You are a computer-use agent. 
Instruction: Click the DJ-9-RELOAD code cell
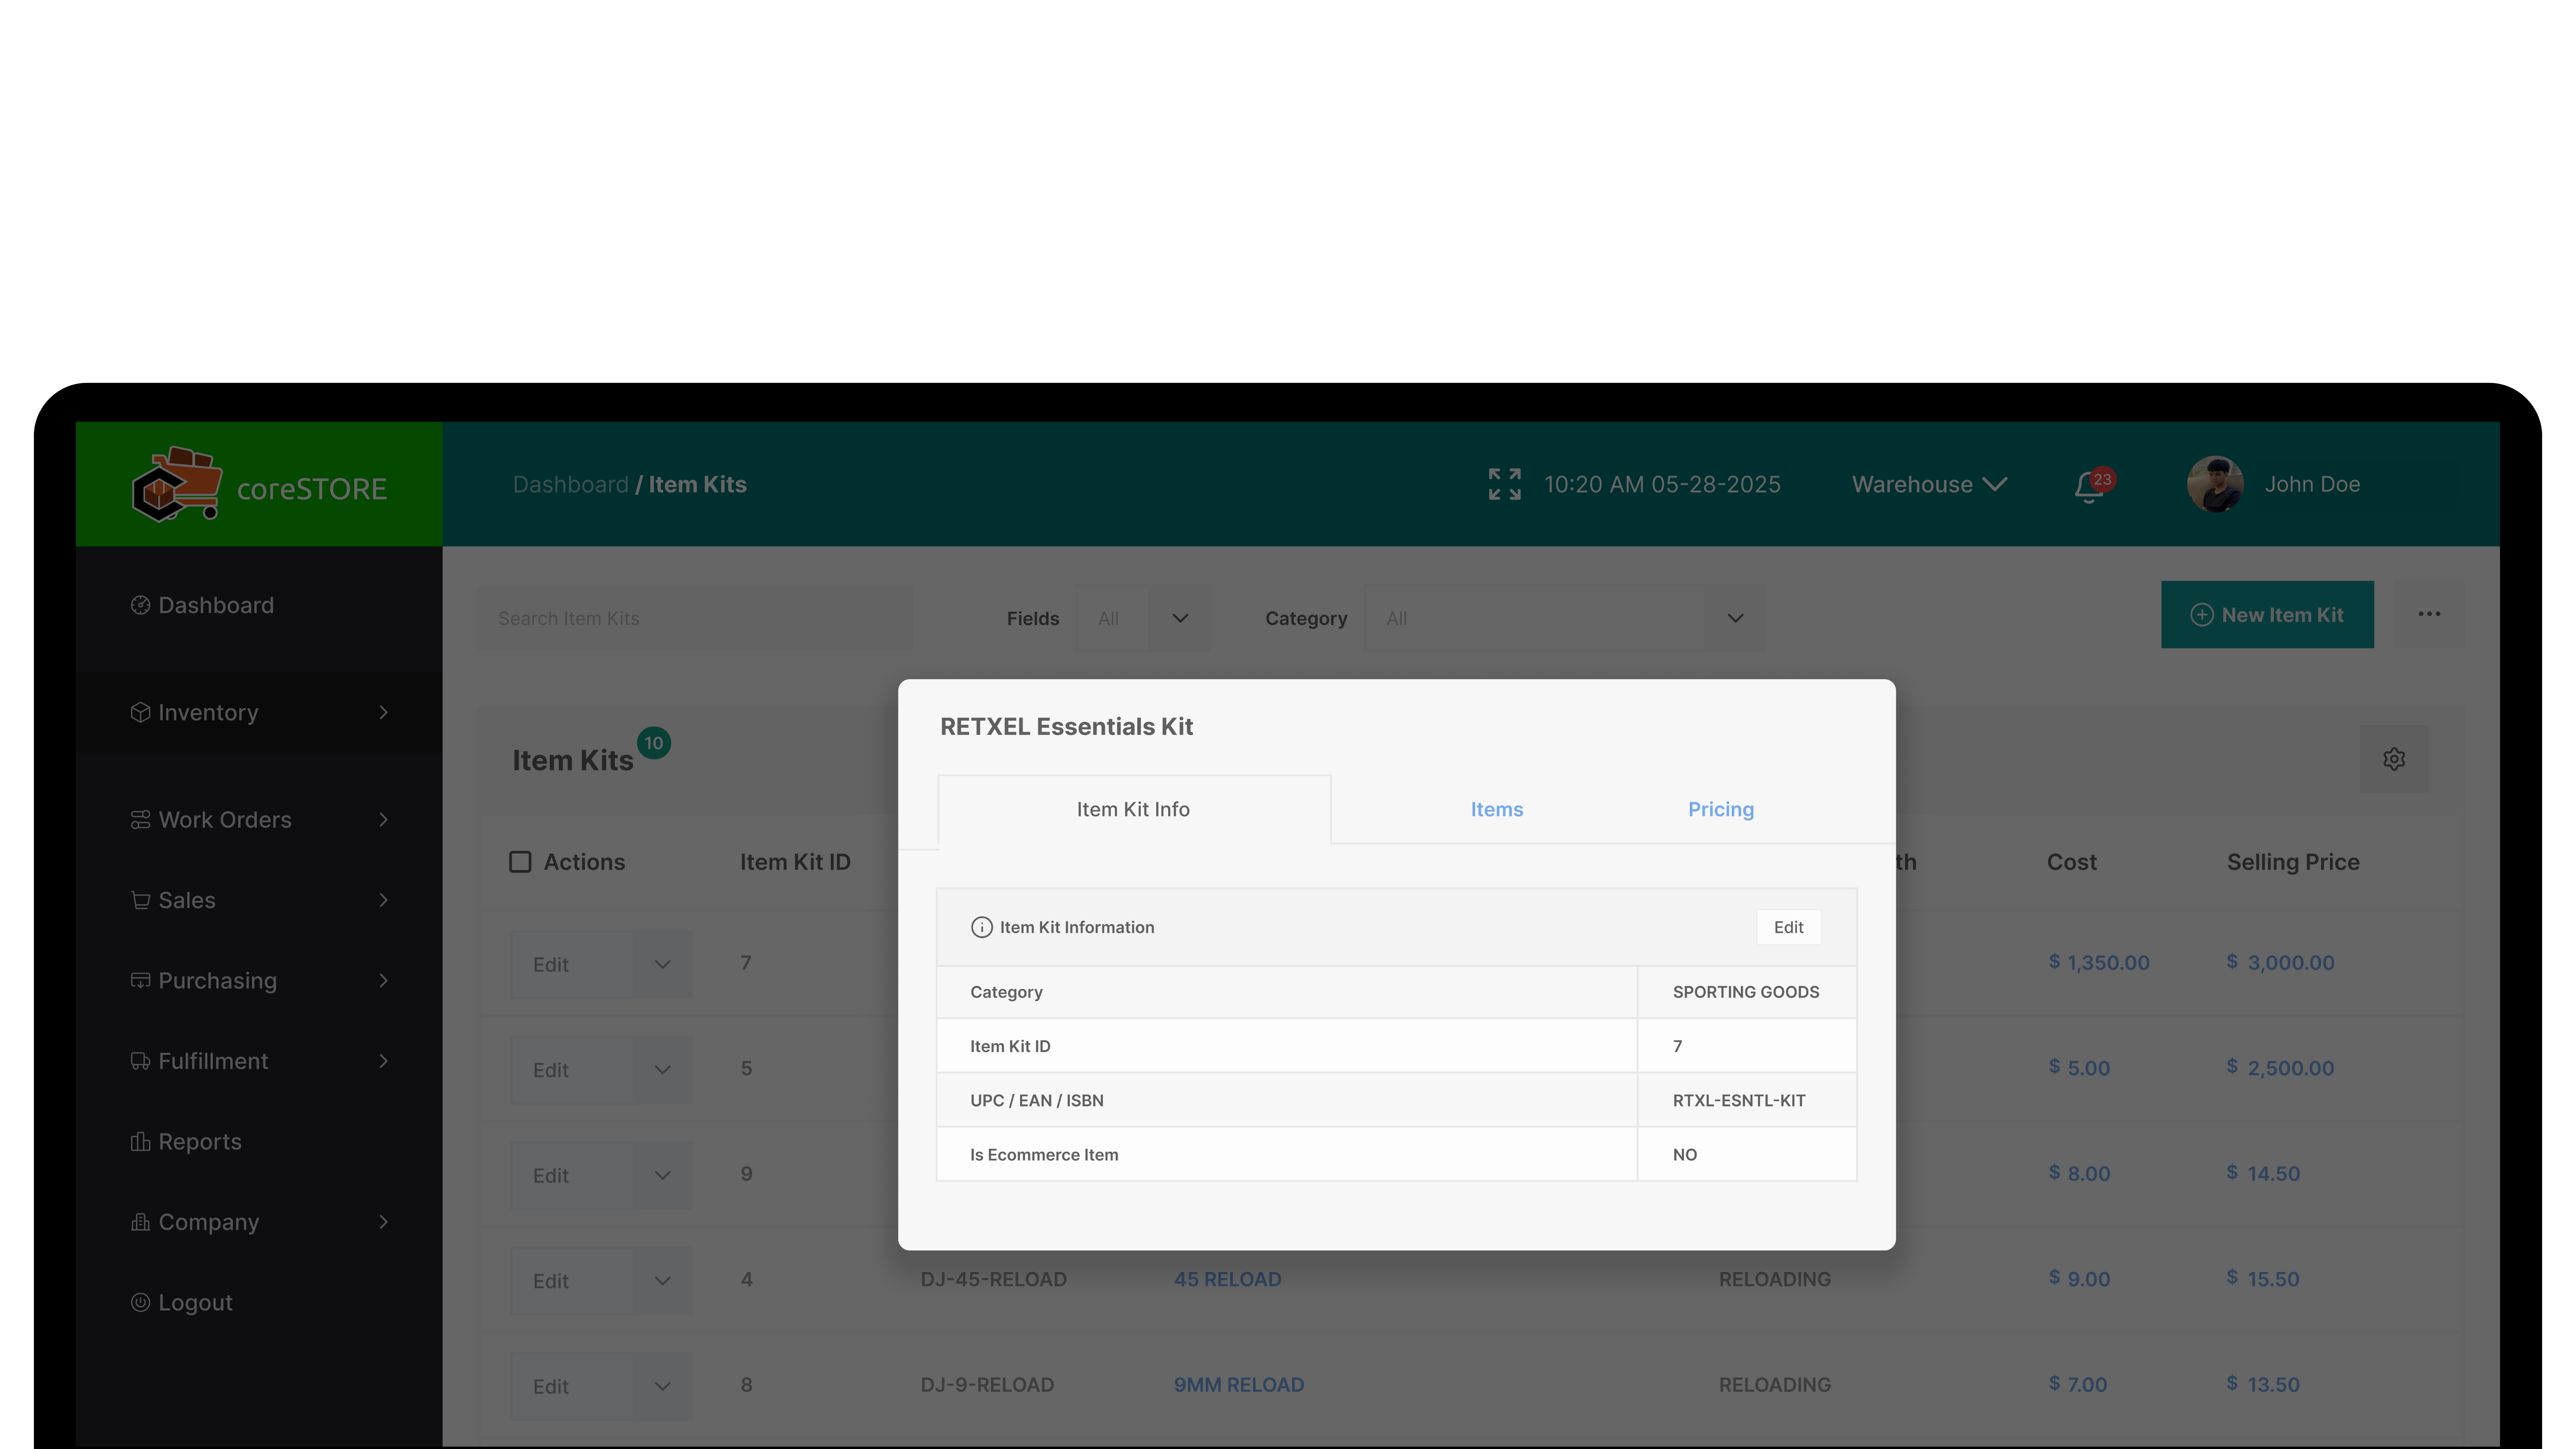click(986, 1385)
